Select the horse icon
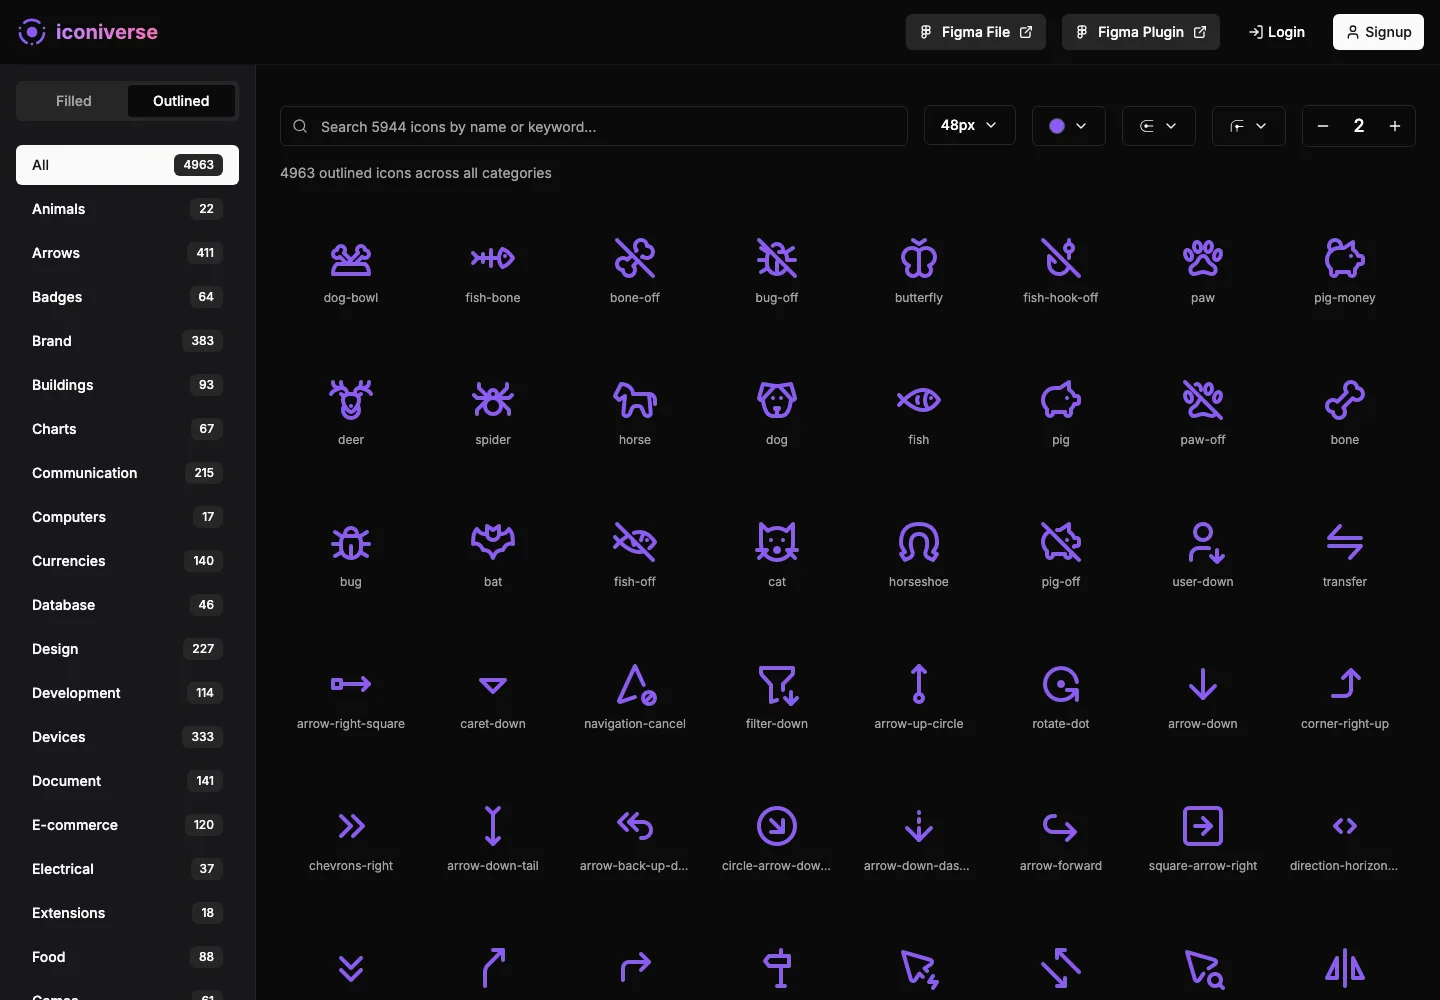This screenshot has height=1000, width=1440. 635,401
